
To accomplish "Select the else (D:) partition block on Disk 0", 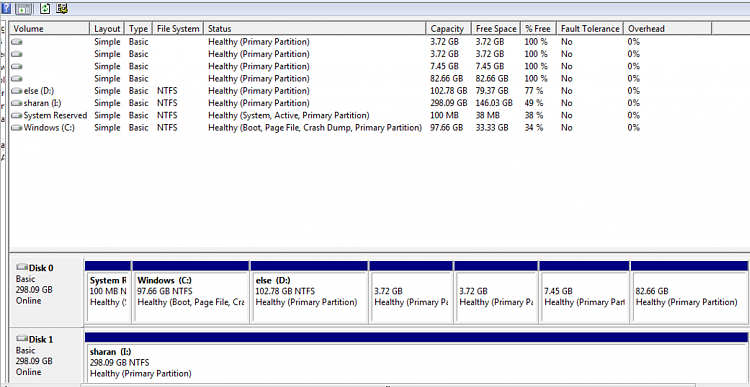I will tap(309, 292).
